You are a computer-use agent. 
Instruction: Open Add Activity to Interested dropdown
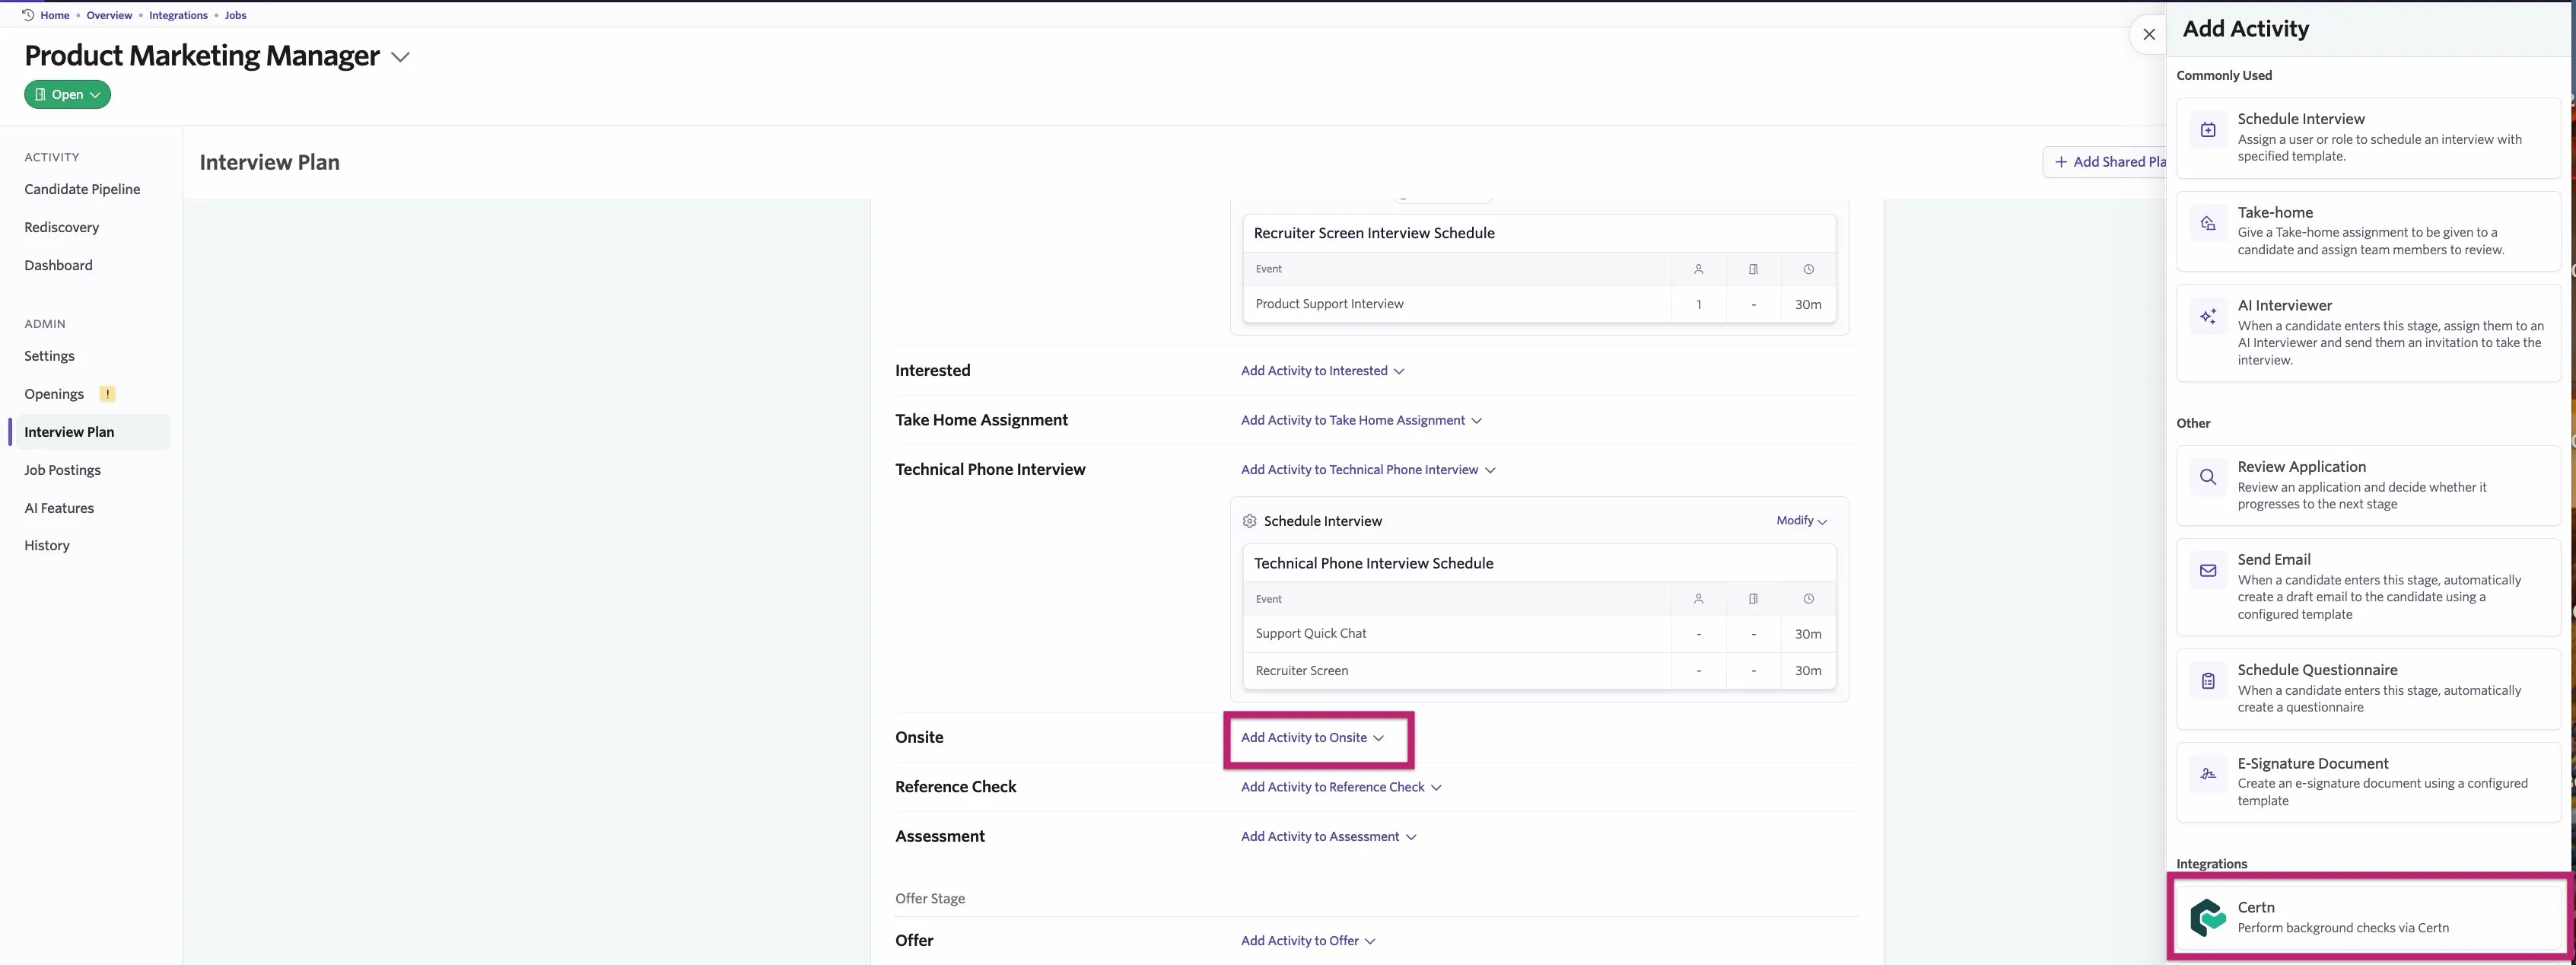pyautogui.click(x=1322, y=371)
